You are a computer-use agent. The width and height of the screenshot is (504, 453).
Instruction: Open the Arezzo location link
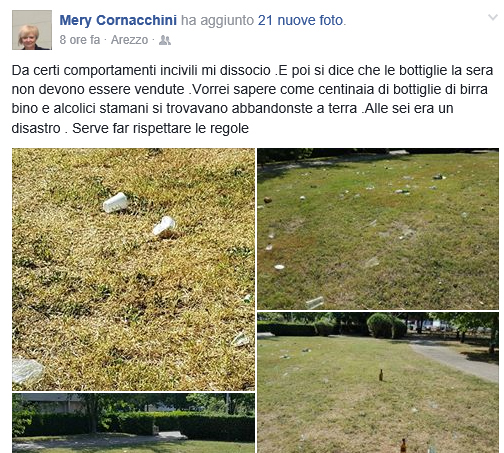[129, 40]
